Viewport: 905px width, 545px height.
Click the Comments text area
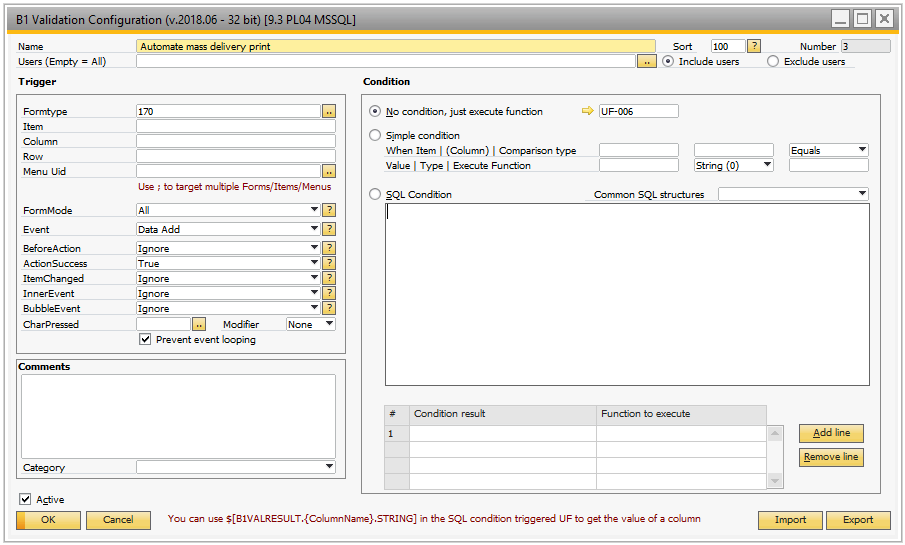tap(178, 416)
